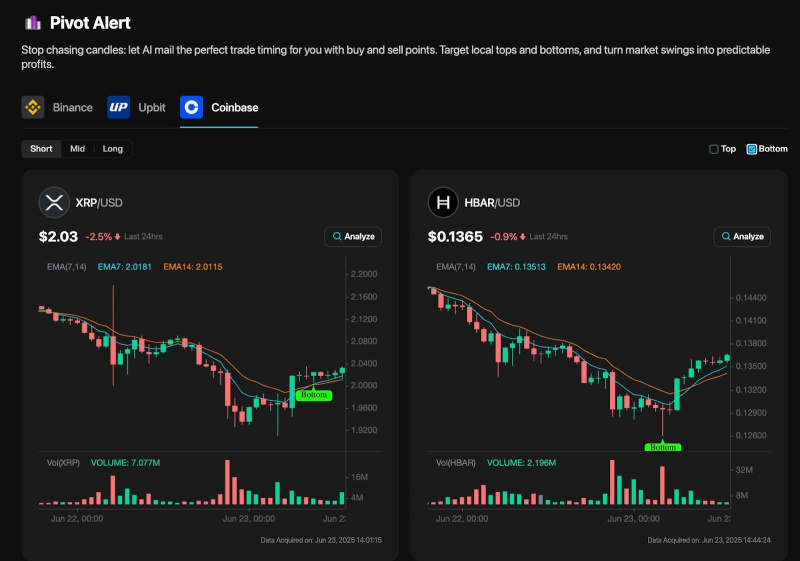Click the Coinbase exchange logo icon
The width and height of the screenshot is (800, 561).
pos(192,107)
